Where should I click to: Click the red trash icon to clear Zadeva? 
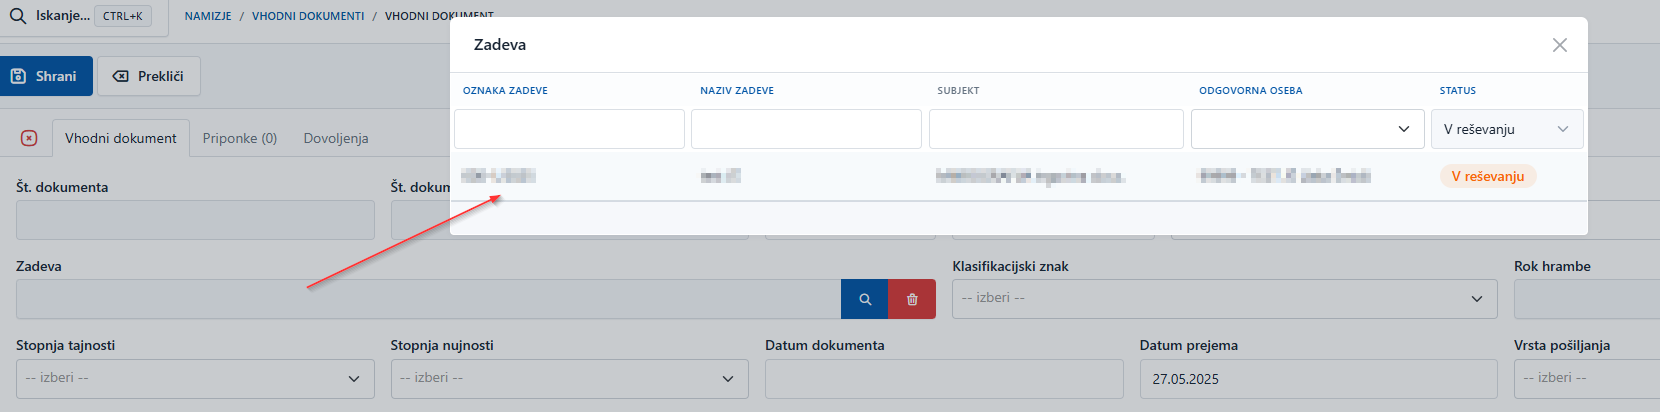(x=912, y=299)
